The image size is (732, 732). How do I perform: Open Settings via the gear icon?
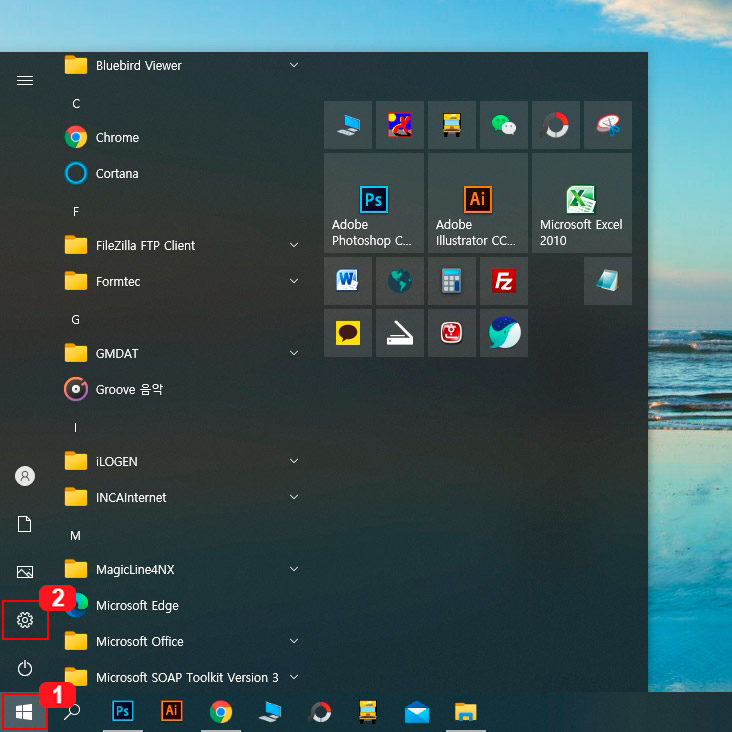(x=25, y=620)
